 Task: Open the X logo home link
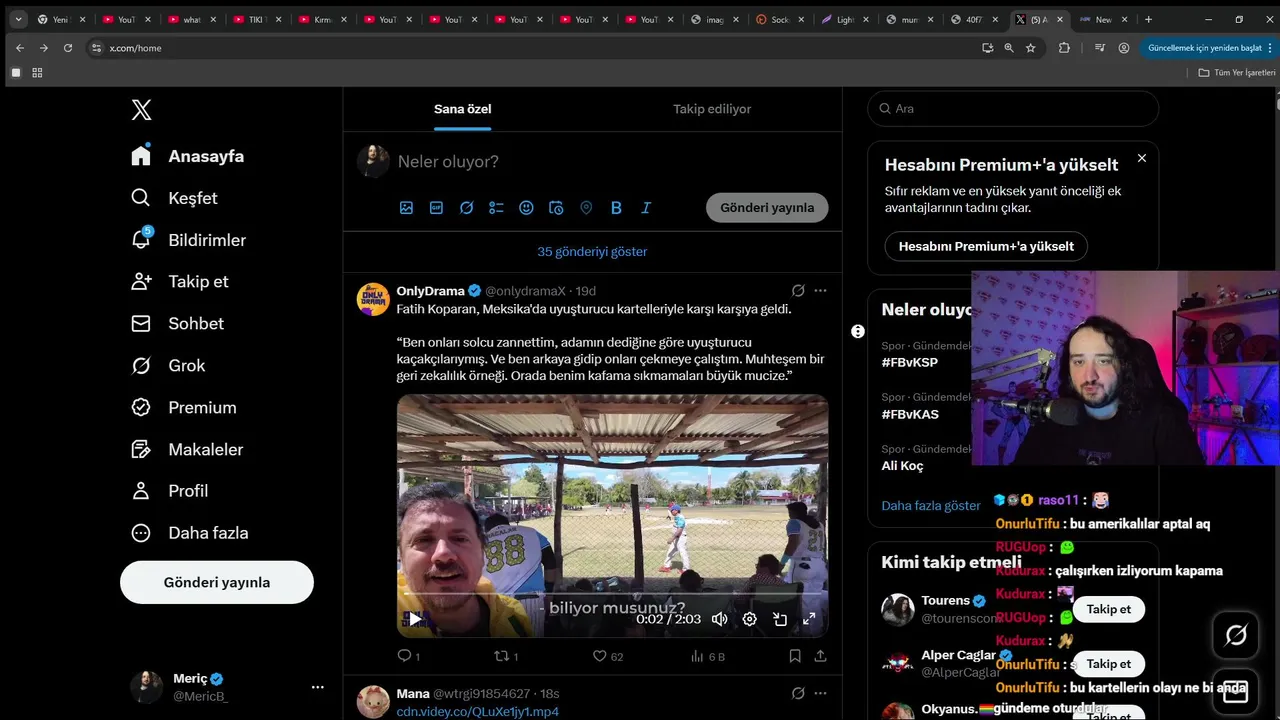(x=141, y=110)
